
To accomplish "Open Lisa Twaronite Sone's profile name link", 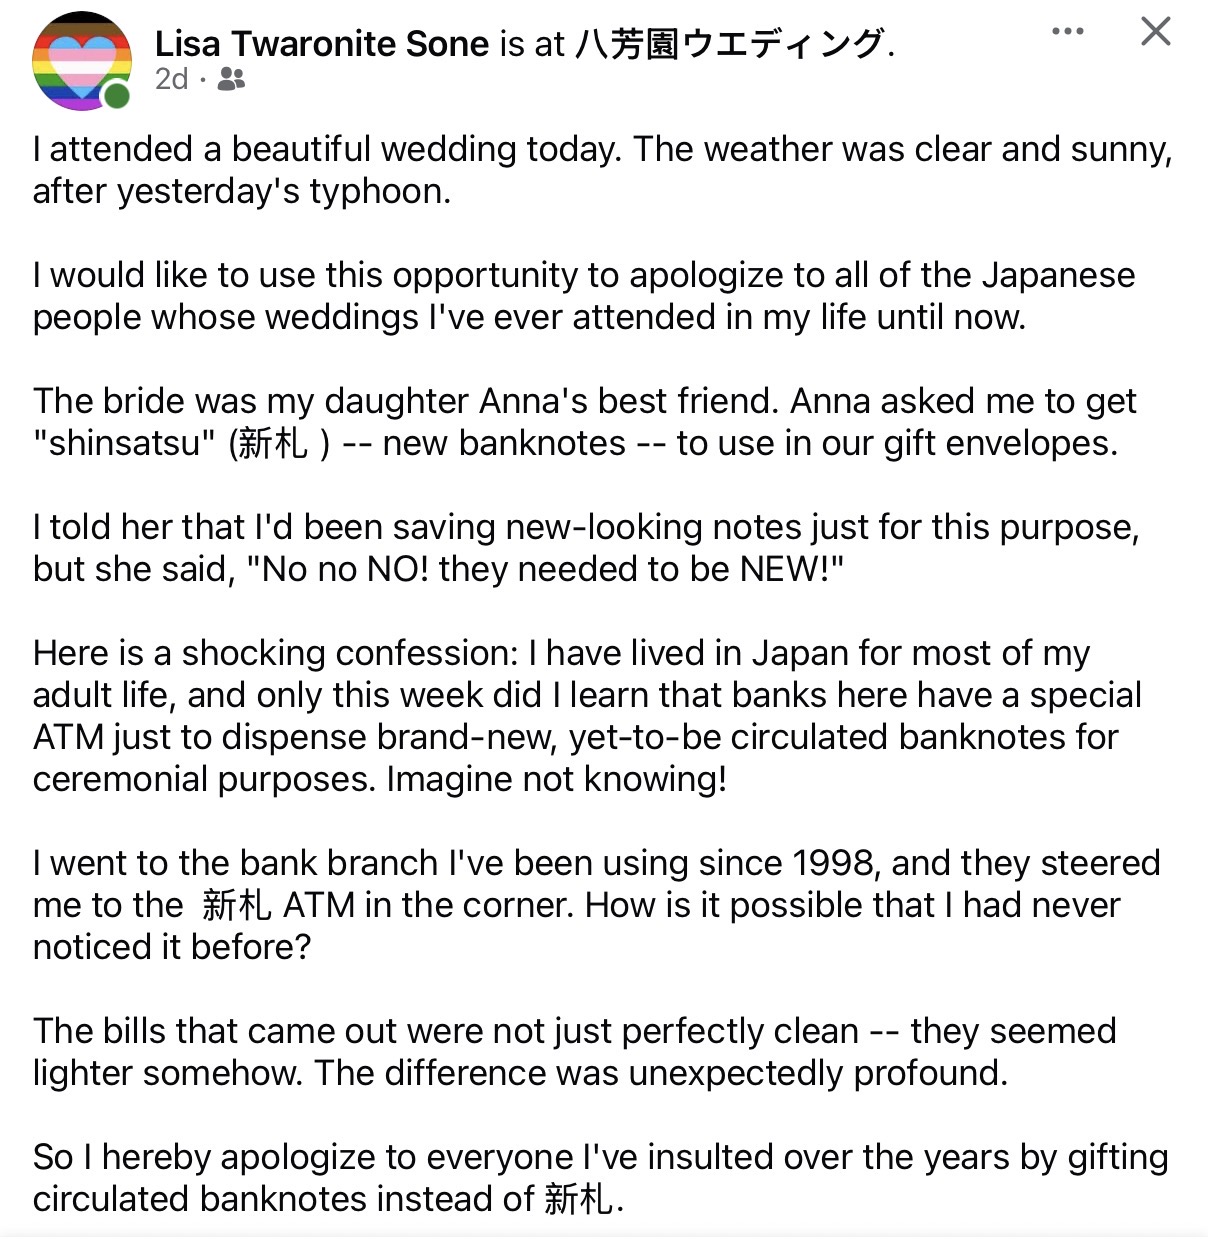I will pyautogui.click(x=322, y=44).
